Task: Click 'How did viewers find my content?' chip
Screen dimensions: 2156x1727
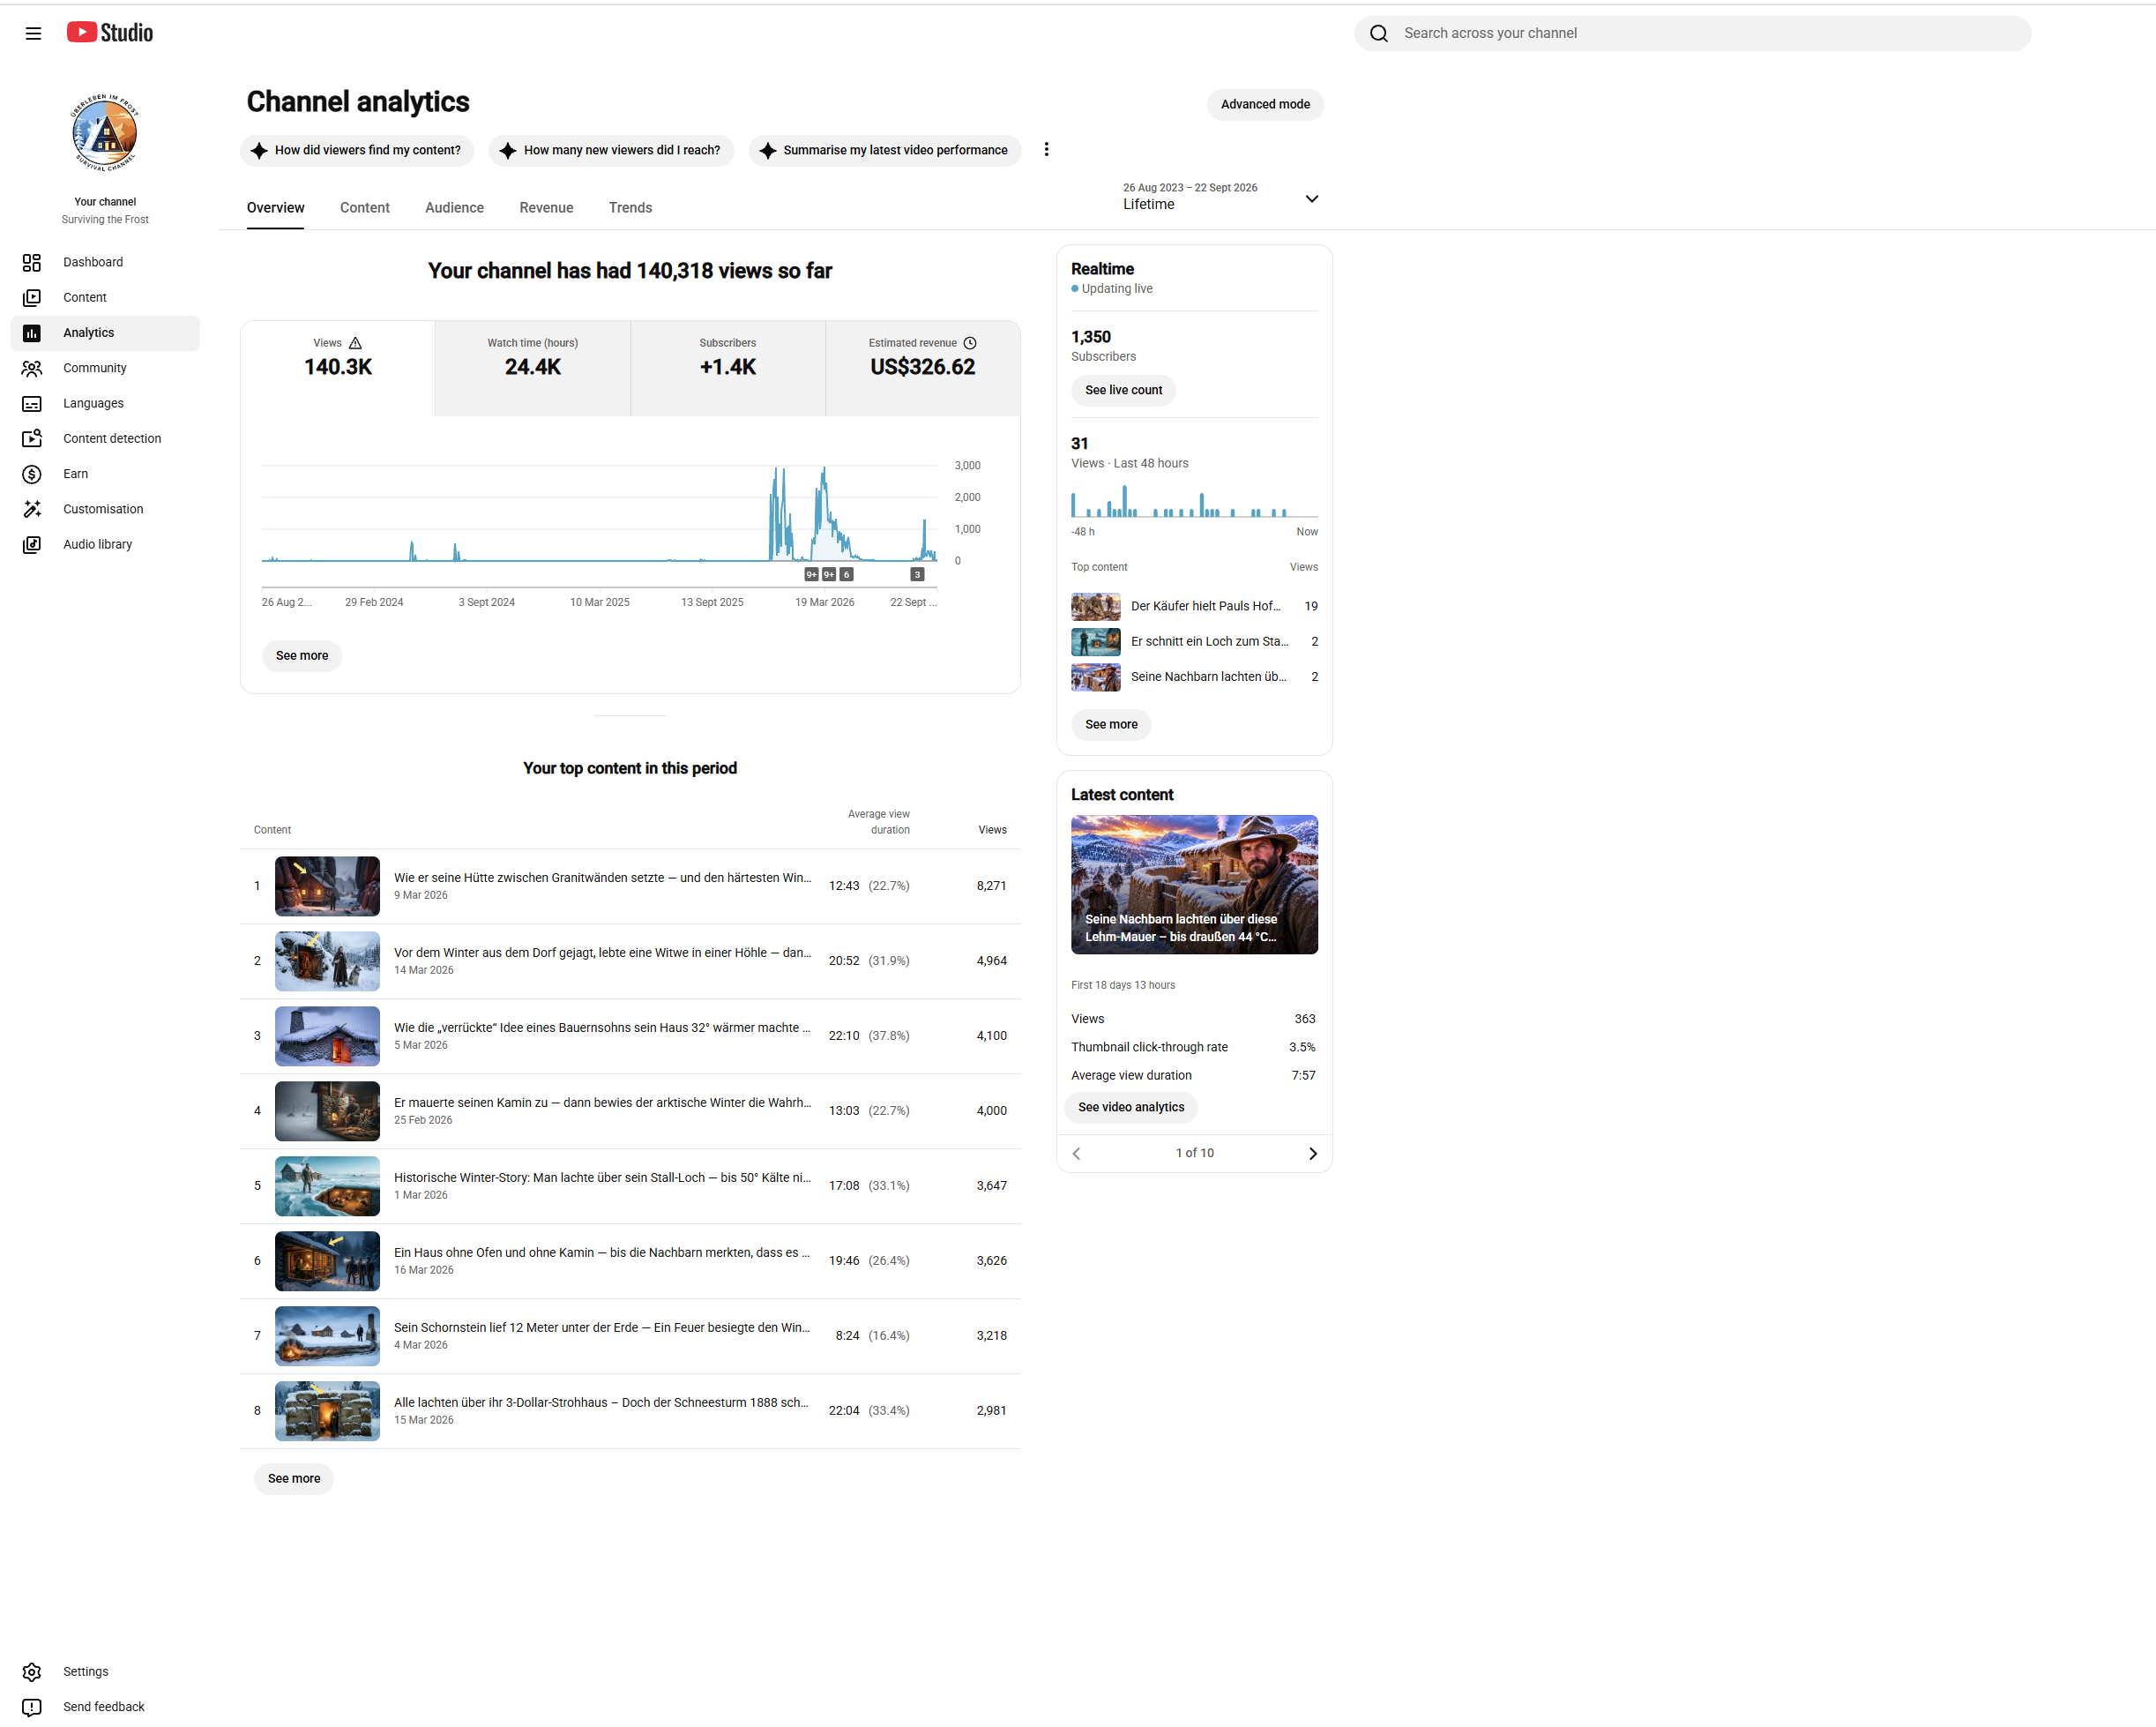Action: [357, 150]
